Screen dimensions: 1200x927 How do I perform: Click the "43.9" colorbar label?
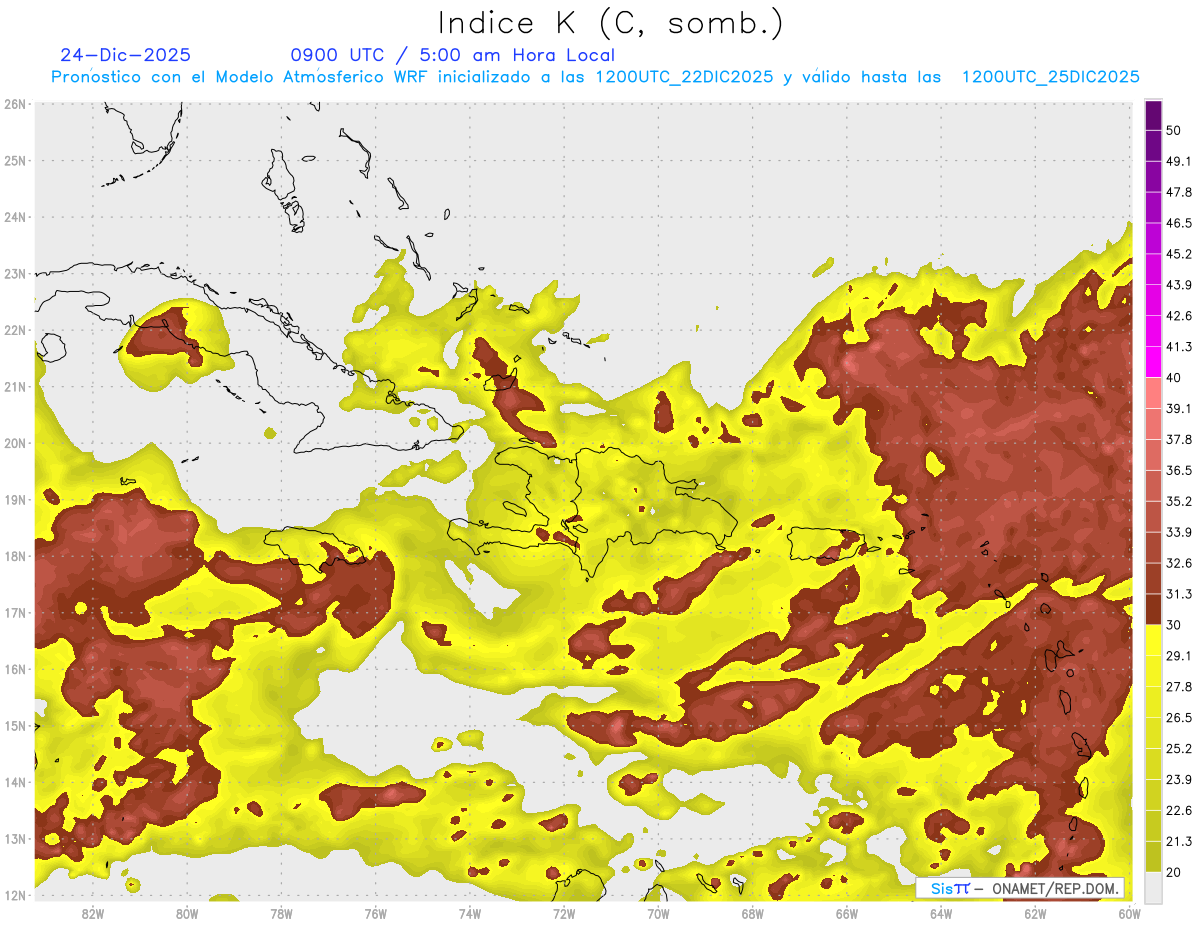(x=1179, y=285)
